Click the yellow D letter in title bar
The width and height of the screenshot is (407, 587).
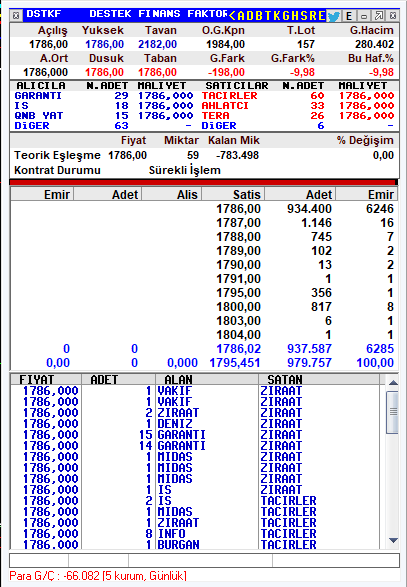[x=250, y=15]
